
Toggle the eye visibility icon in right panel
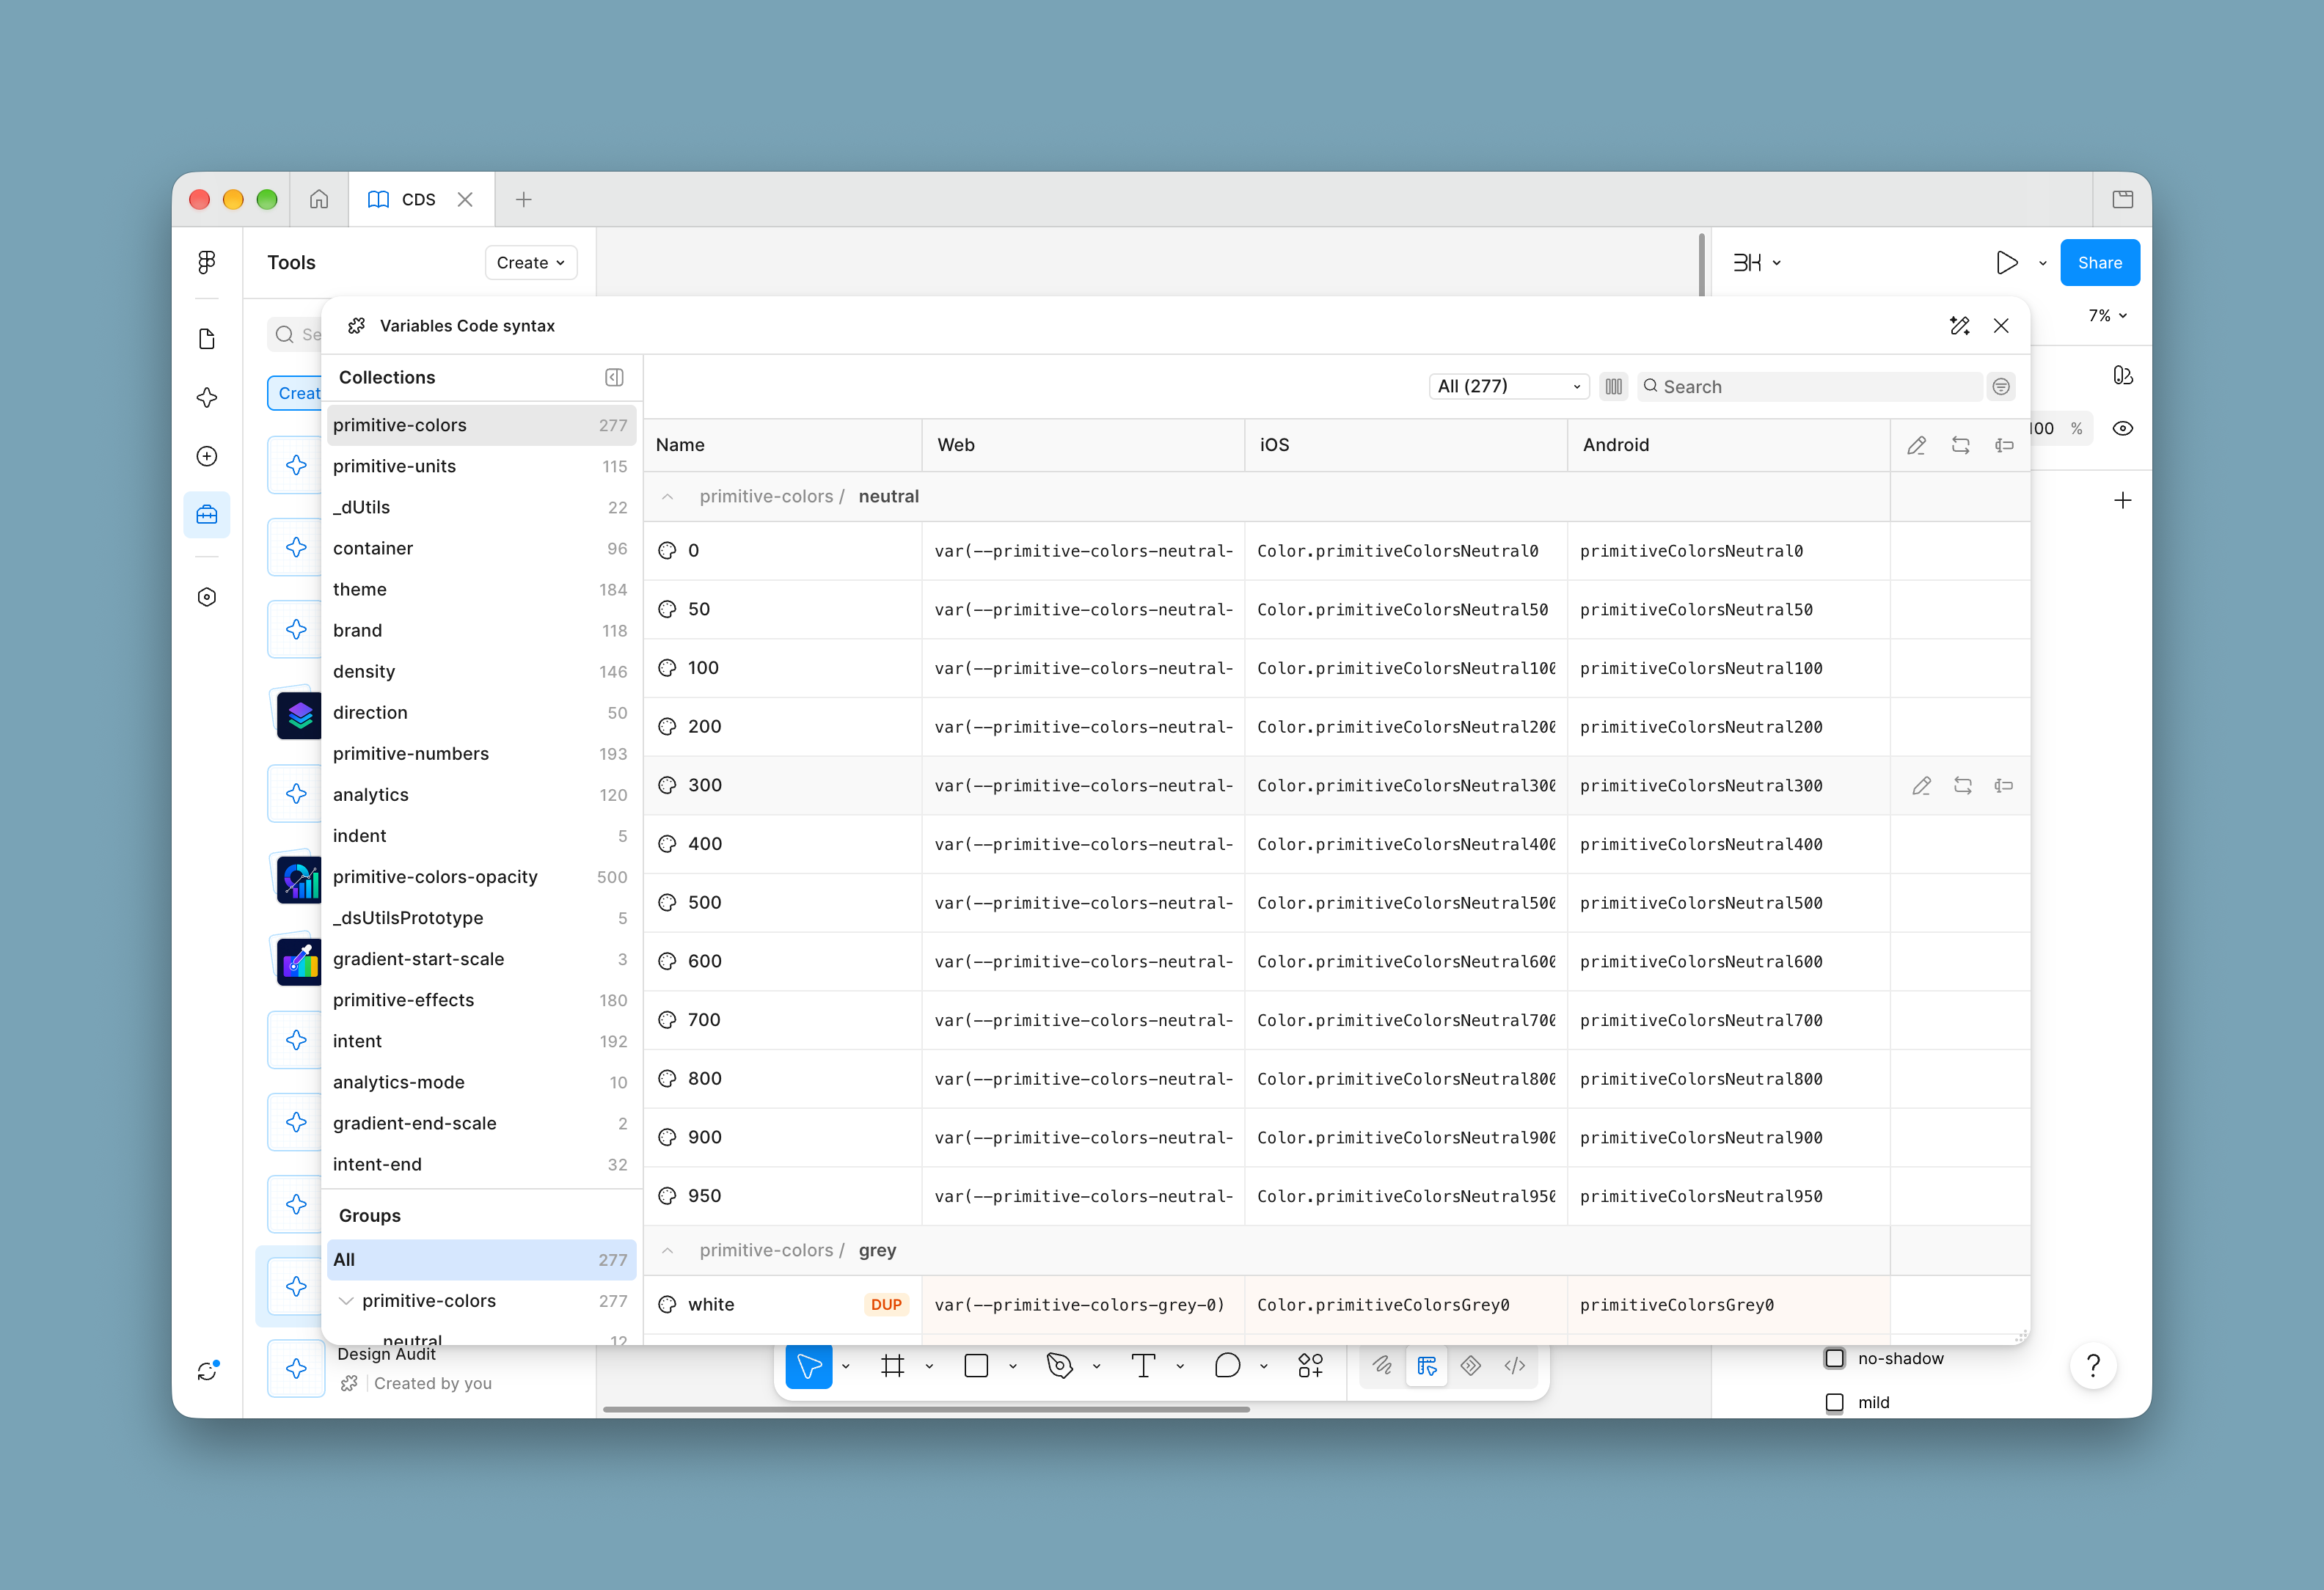(x=2122, y=428)
